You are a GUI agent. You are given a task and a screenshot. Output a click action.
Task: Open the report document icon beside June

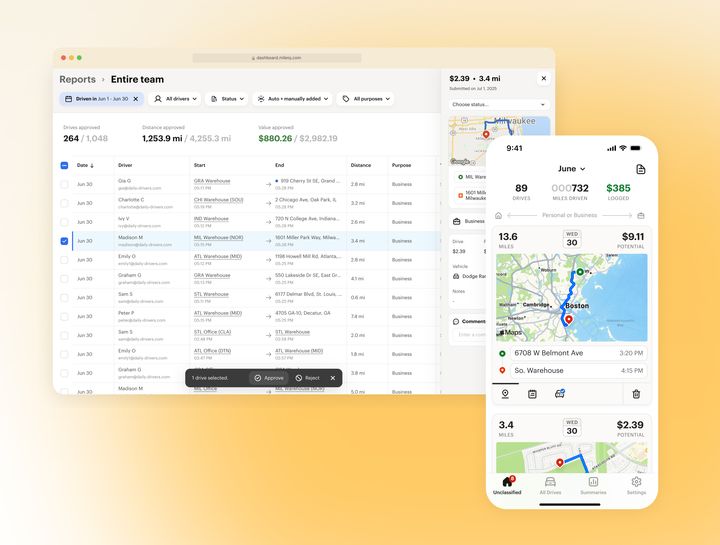pos(641,169)
